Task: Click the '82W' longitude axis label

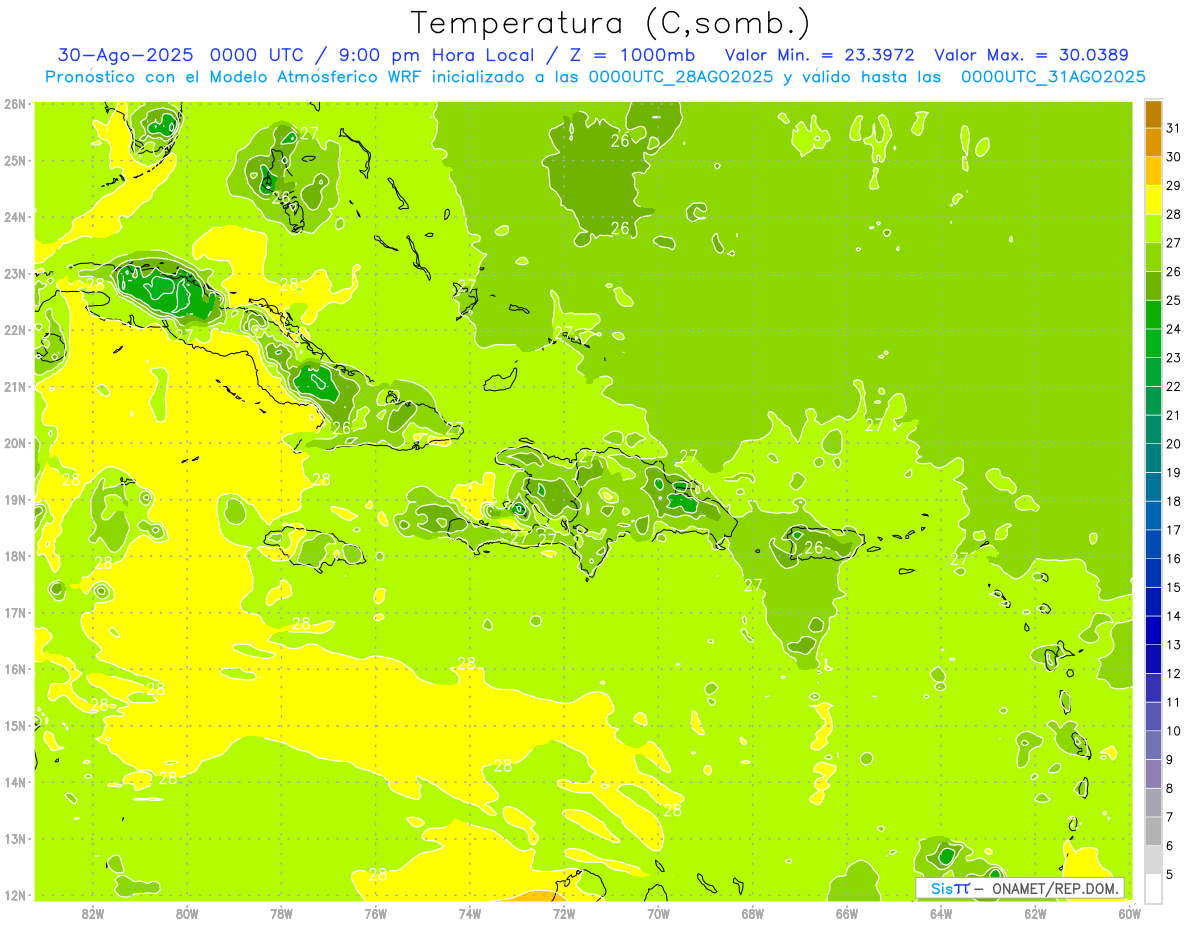Action: point(92,913)
